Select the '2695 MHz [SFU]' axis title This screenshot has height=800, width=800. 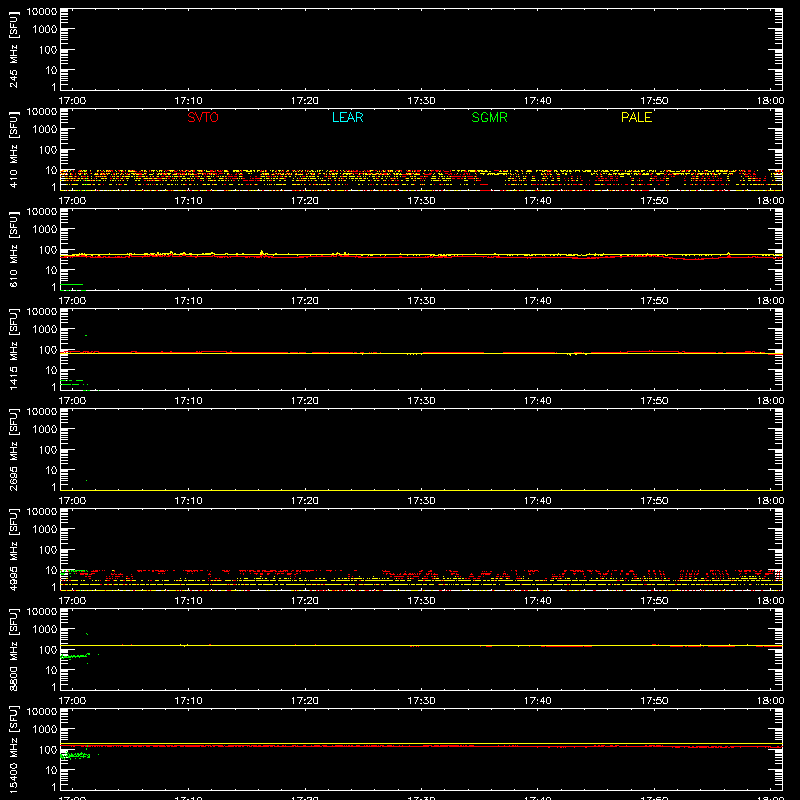pos(13,449)
